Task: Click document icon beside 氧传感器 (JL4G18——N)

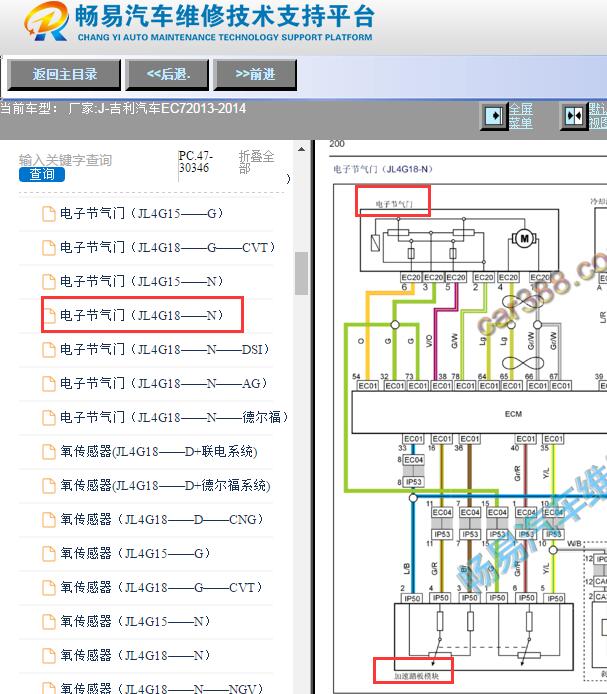Action: click(x=49, y=655)
